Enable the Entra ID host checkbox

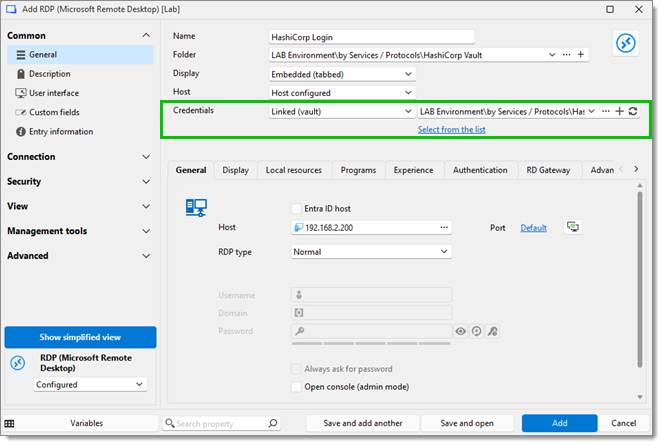tap(296, 209)
